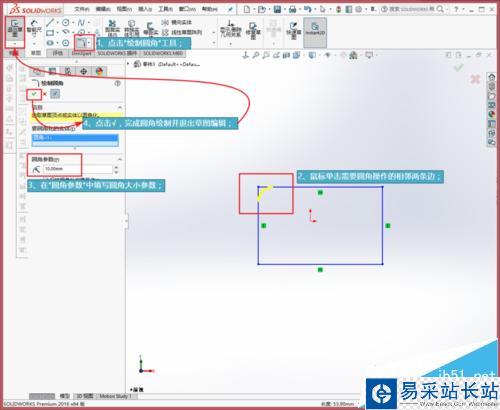Expand the part tree in flyout

pyautogui.click(x=128, y=63)
